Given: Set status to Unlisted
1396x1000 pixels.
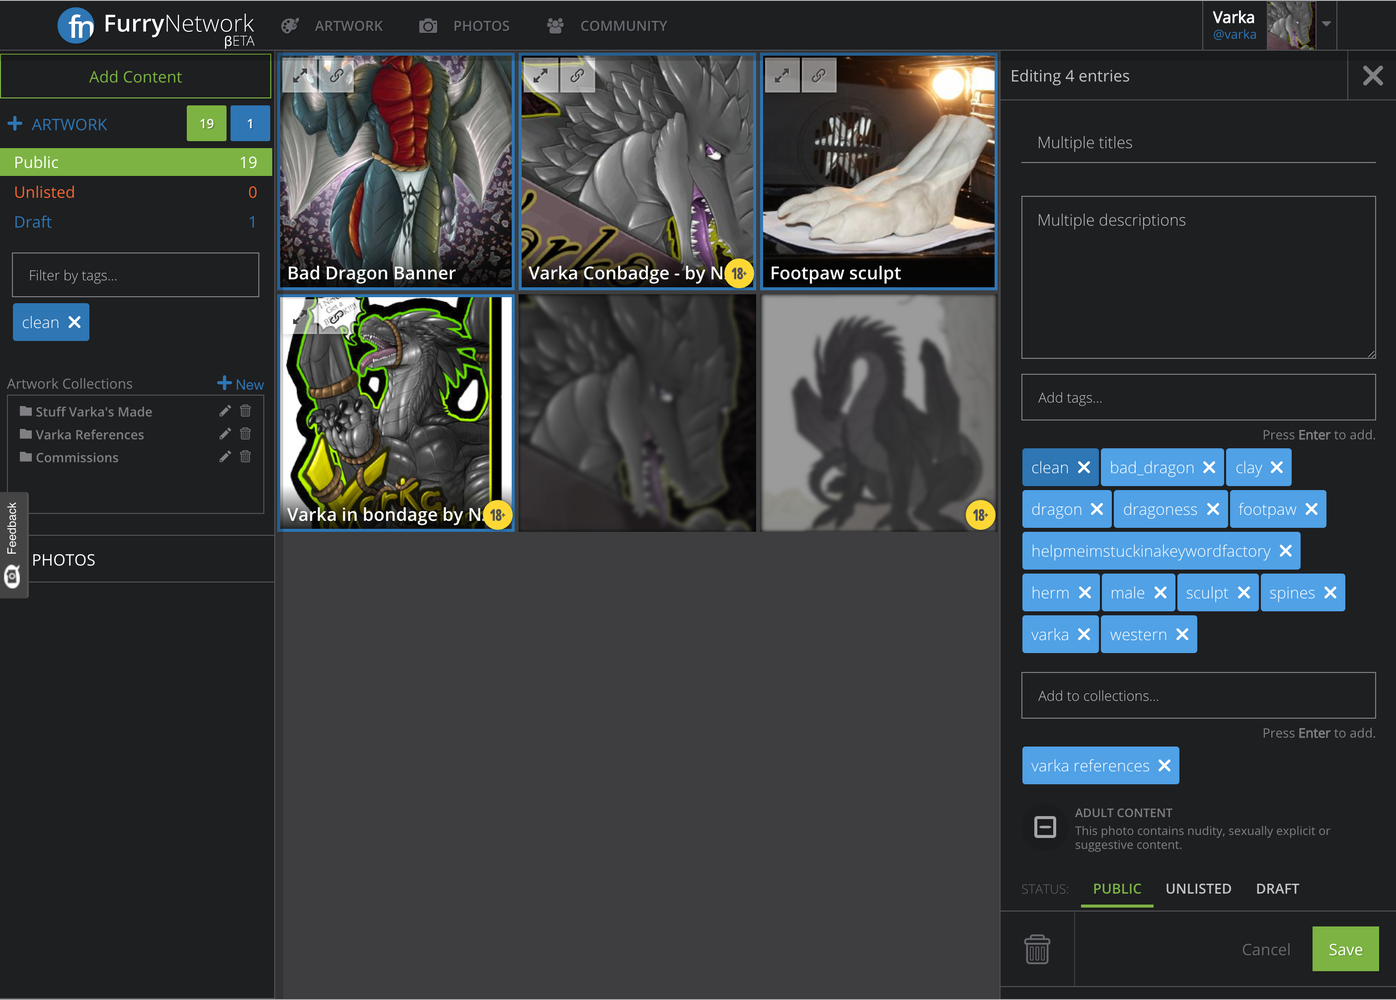Looking at the screenshot, I should [1198, 889].
